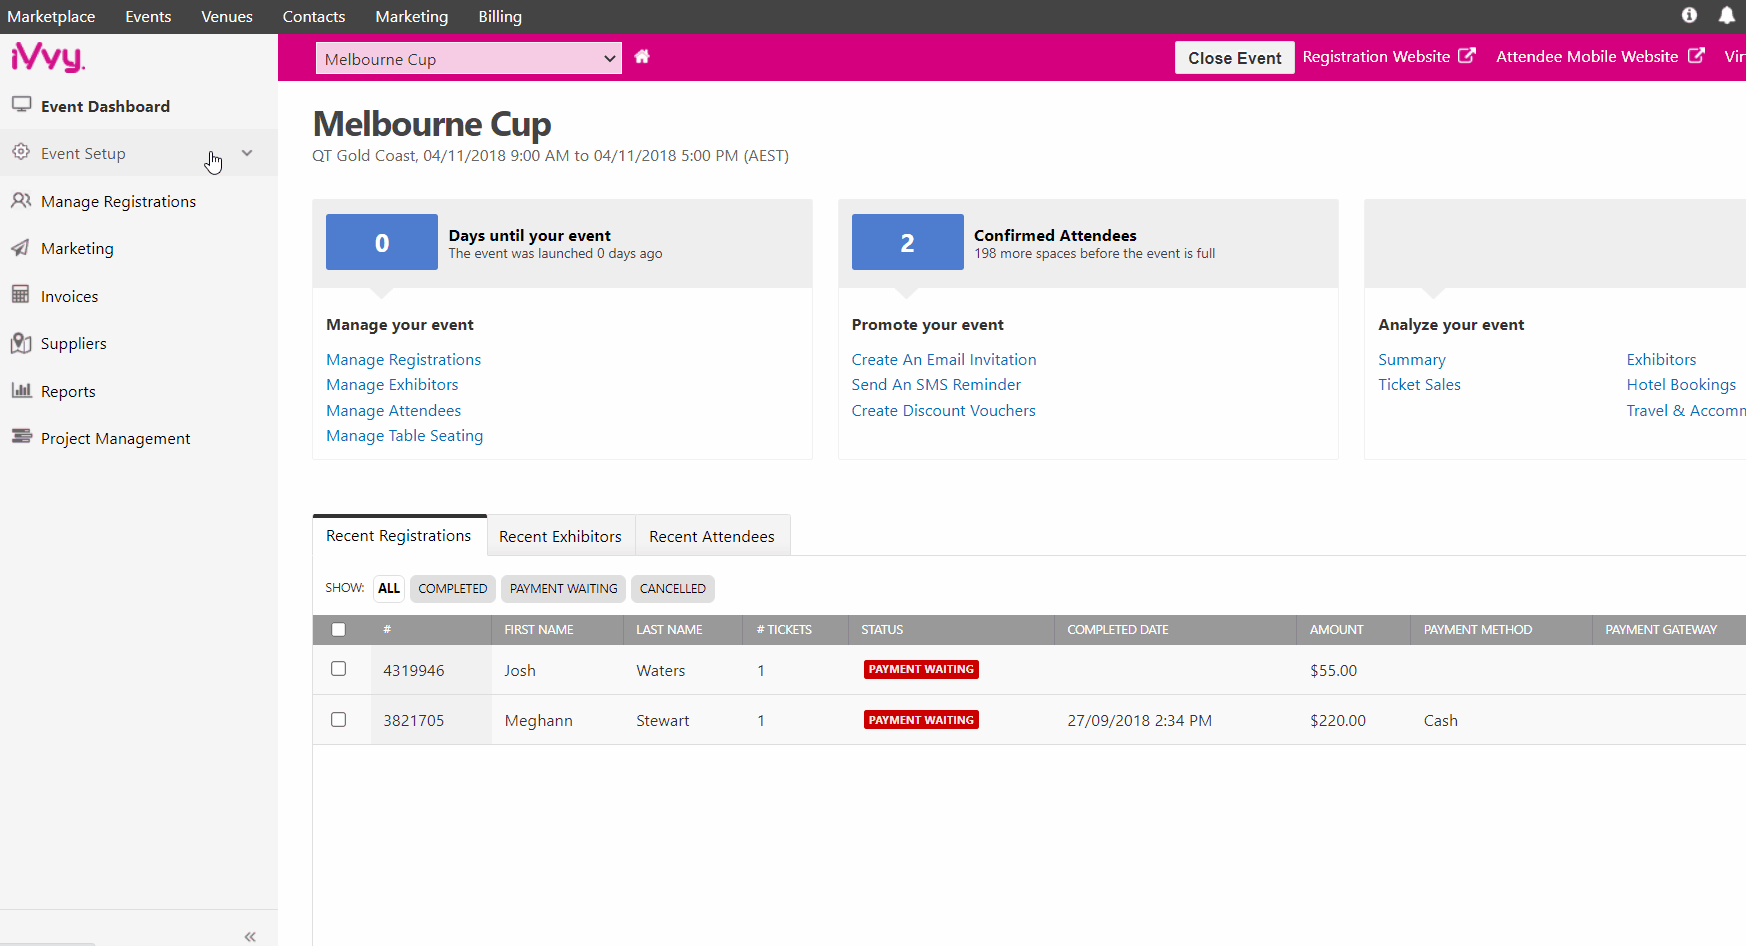This screenshot has width=1746, height=946.
Task: Open Suppliers in sidebar
Action: (x=73, y=343)
